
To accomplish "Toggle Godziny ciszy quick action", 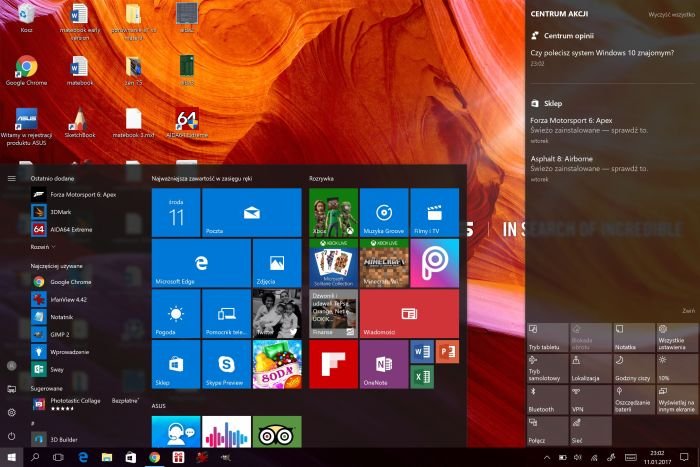I will click(x=633, y=369).
